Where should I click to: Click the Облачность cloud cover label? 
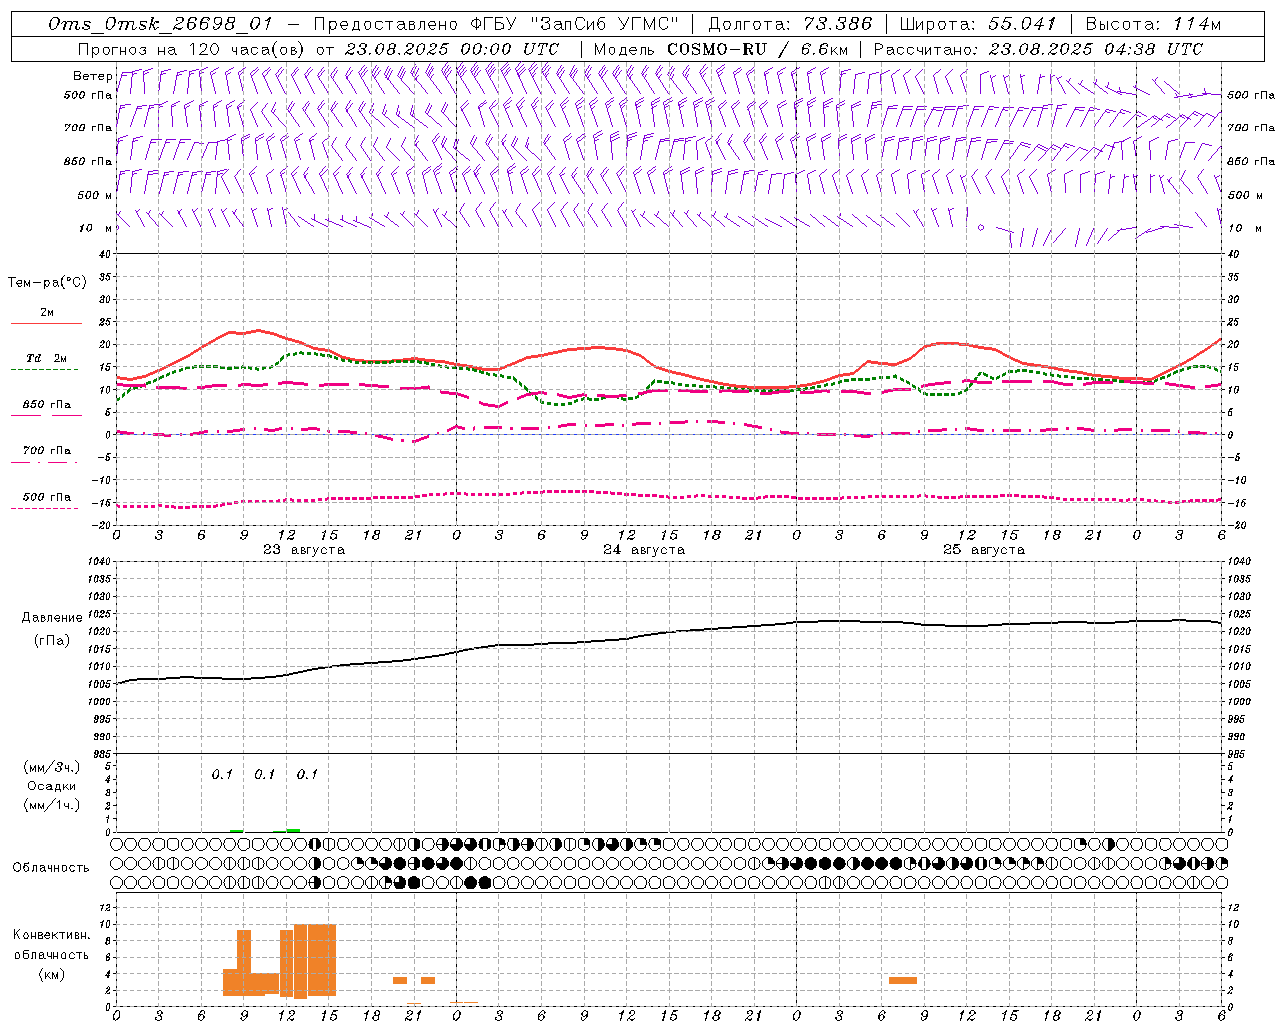51,867
